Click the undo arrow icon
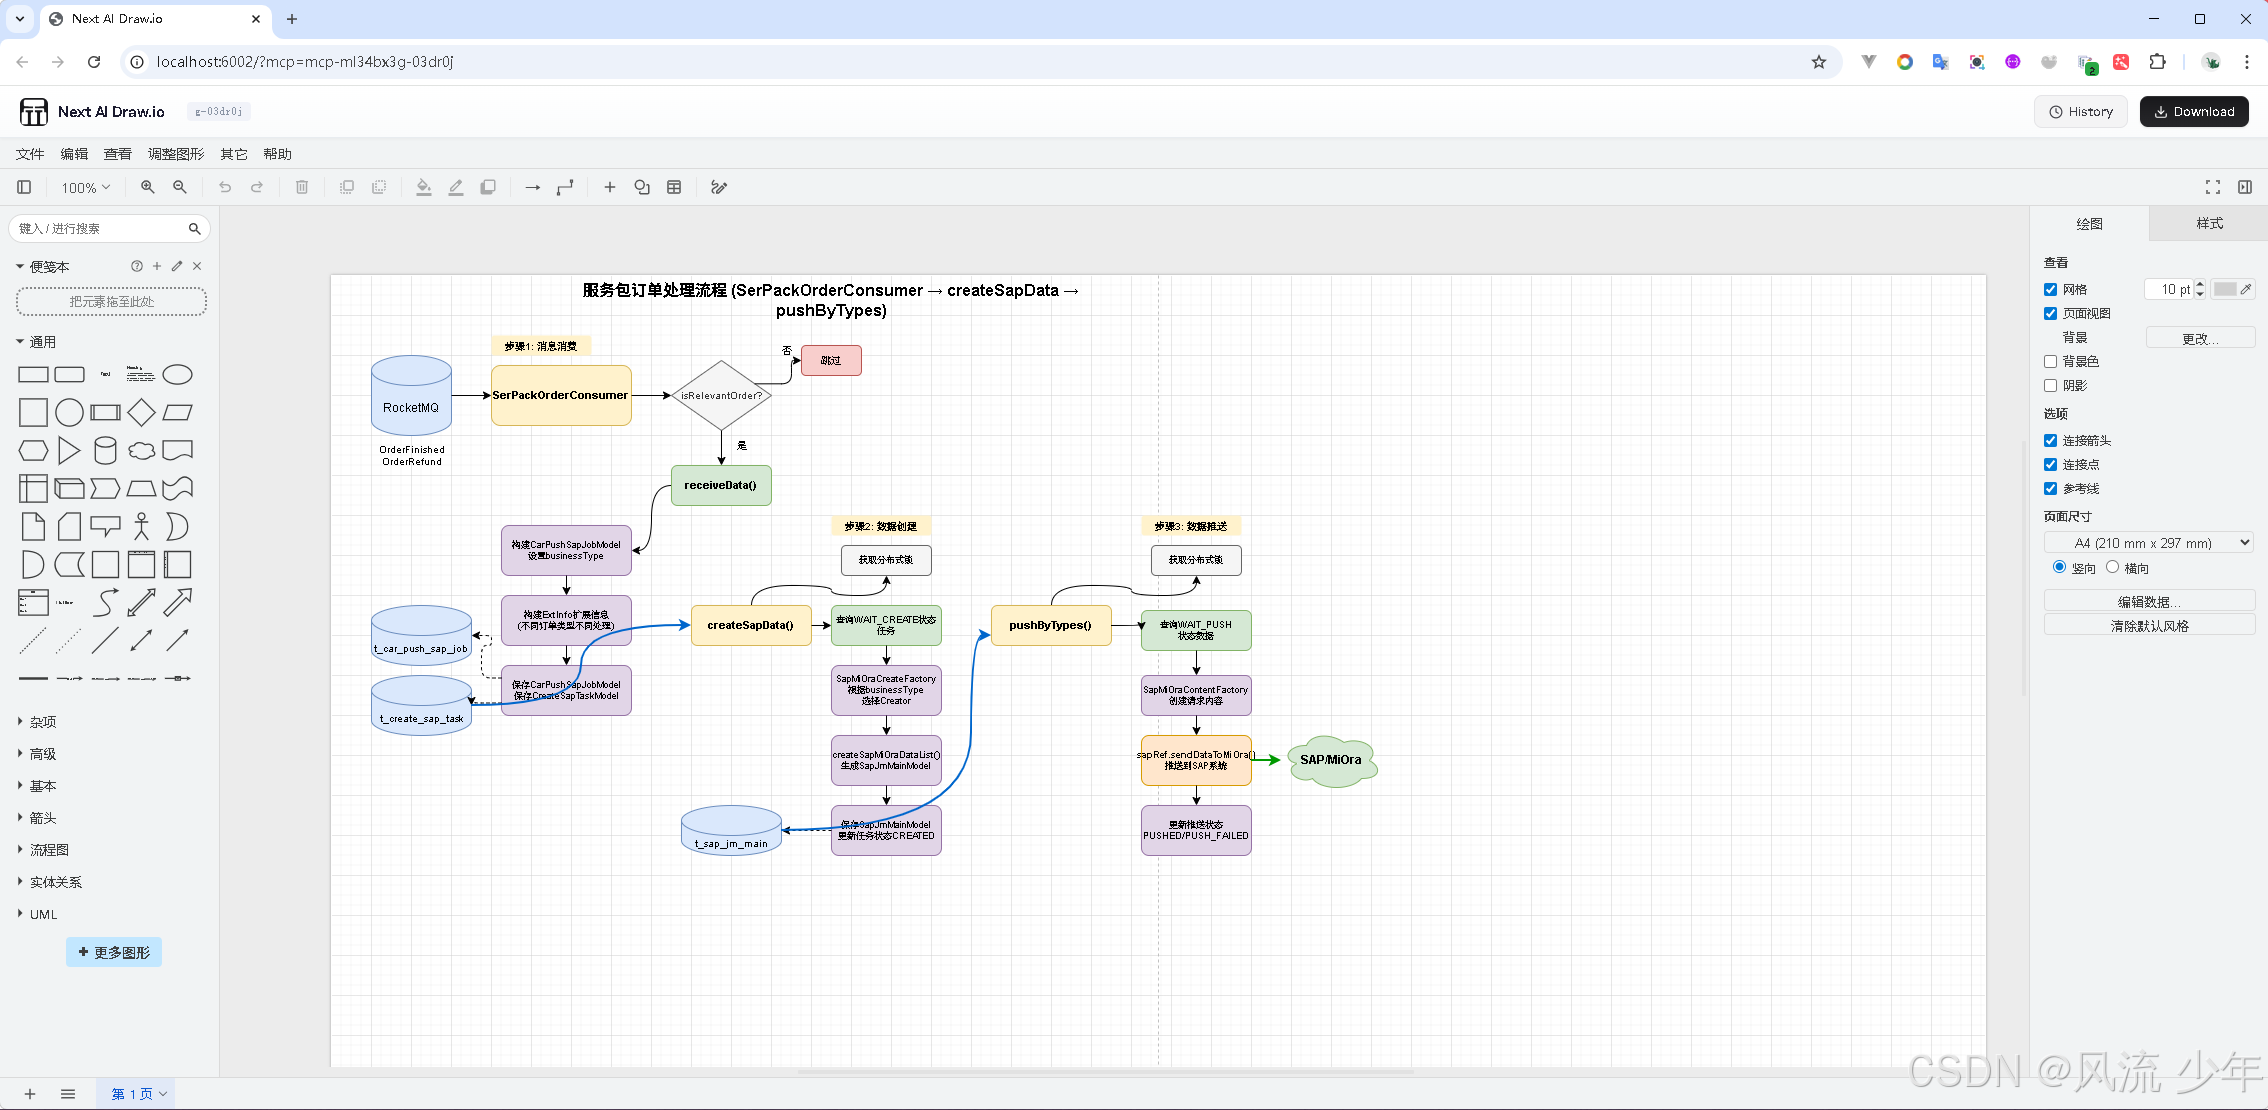The width and height of the screenshot is (2268, 1110). coord(225,187)
